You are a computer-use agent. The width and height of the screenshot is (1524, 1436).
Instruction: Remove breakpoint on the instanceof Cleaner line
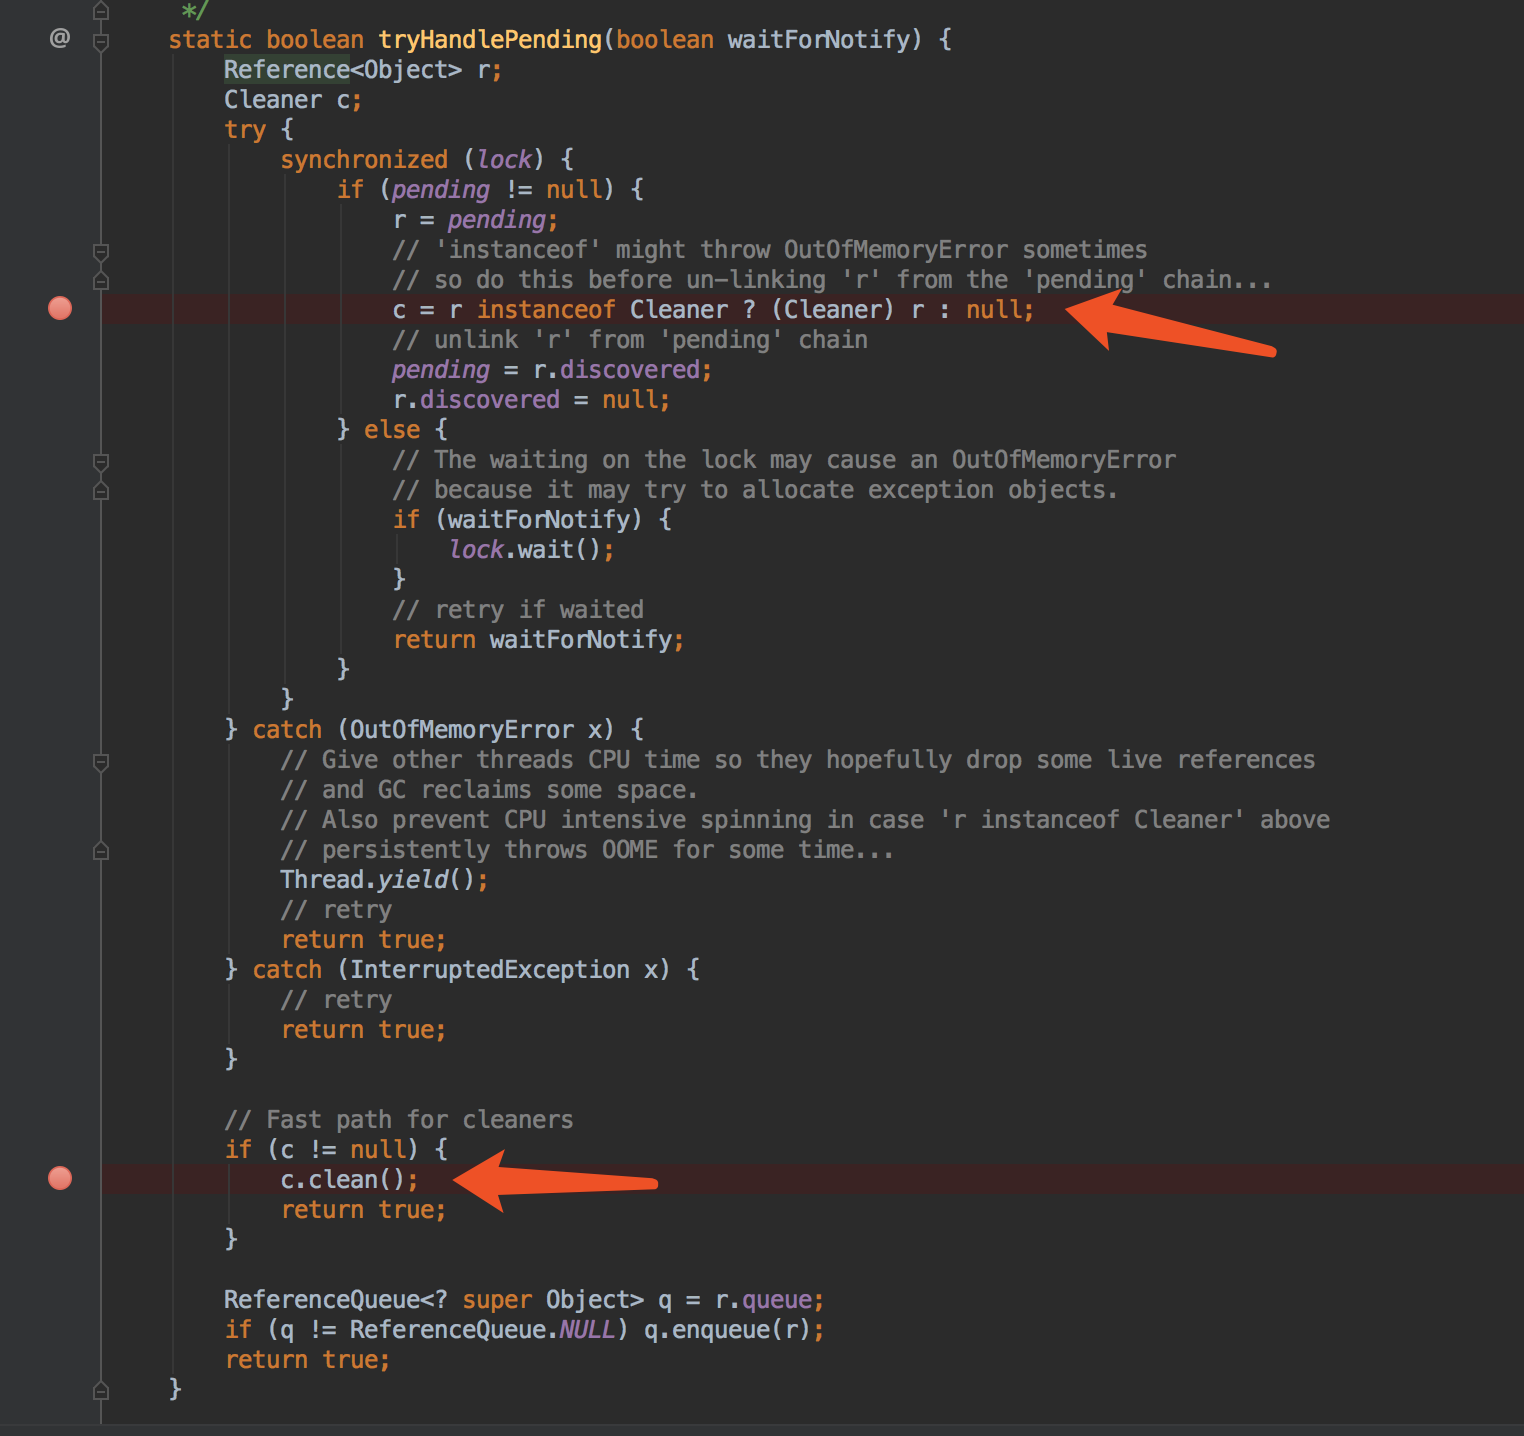60,308
